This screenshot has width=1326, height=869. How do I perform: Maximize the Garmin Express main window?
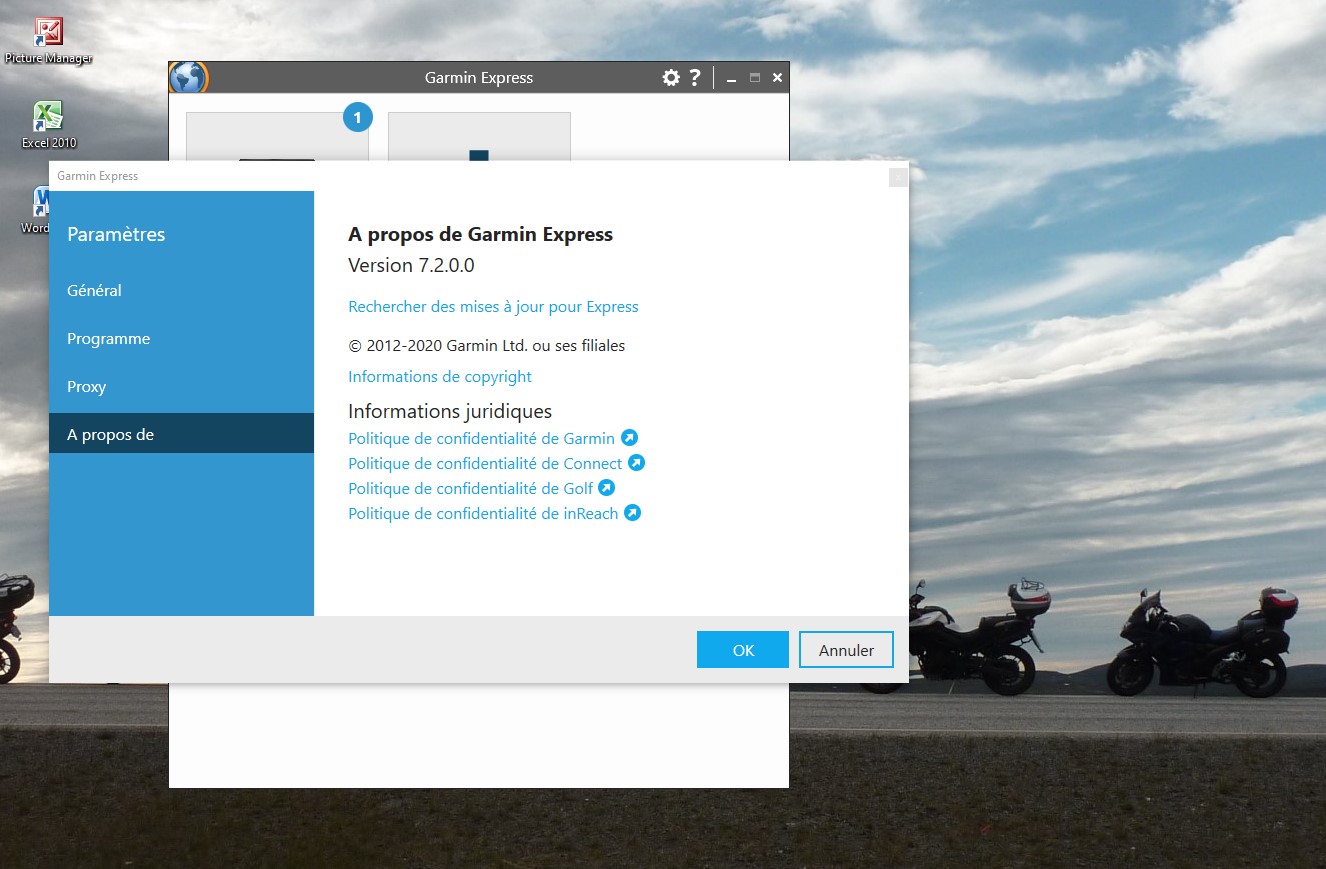(755, 78)
